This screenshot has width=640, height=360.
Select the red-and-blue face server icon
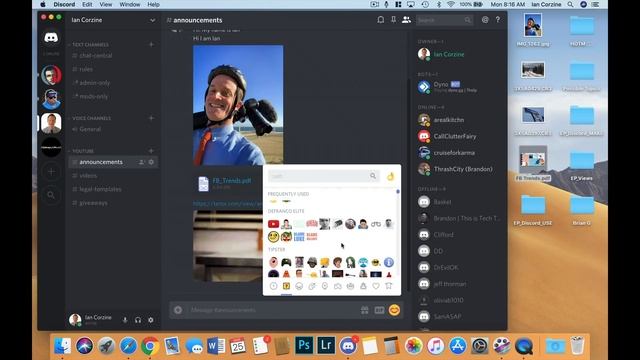(x=51, y=75)
